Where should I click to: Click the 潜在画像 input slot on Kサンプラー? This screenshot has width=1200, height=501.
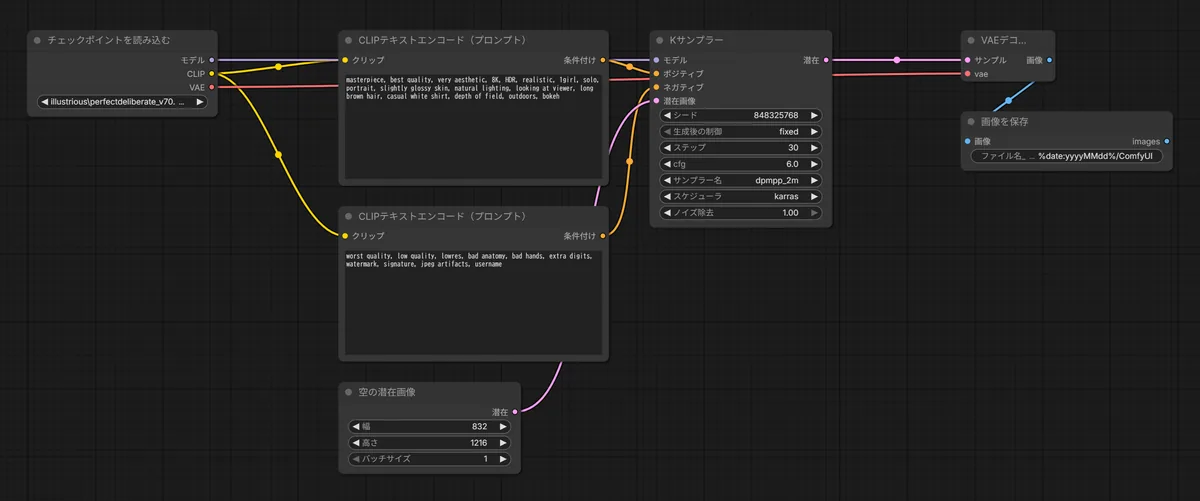[657, 101]
